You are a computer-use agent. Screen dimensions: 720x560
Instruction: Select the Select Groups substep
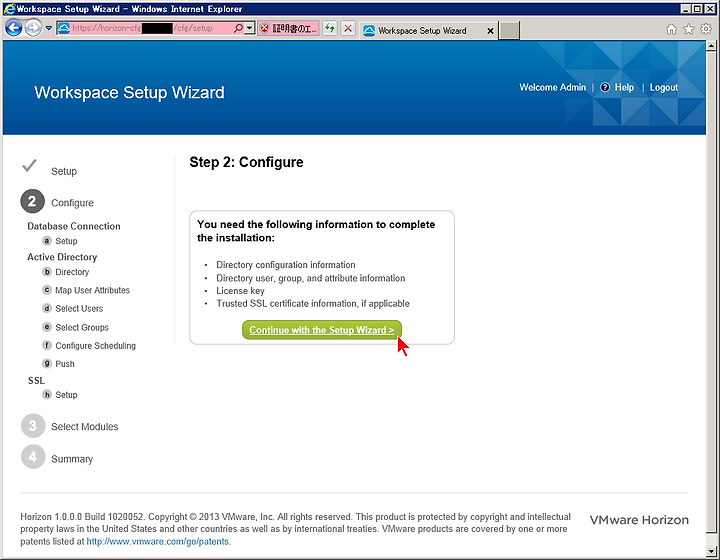point(82,327)
